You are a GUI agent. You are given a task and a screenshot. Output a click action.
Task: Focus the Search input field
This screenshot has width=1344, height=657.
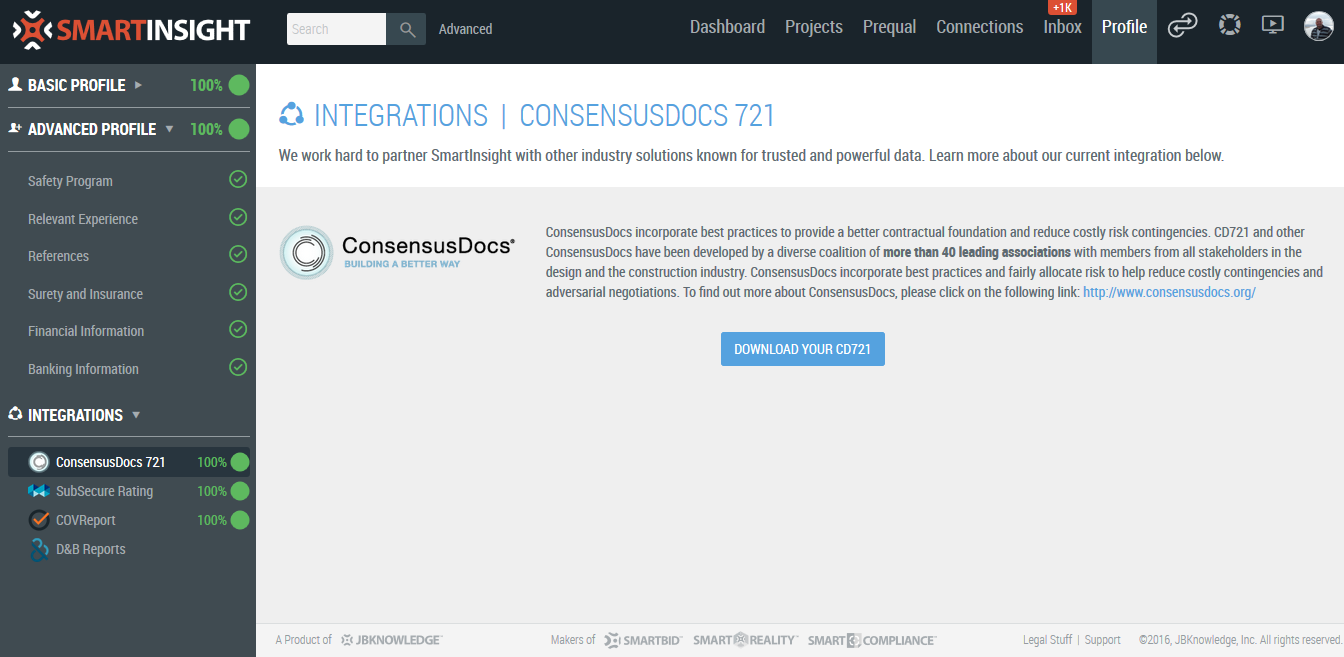pyautogui.click(x=336, y=29)
